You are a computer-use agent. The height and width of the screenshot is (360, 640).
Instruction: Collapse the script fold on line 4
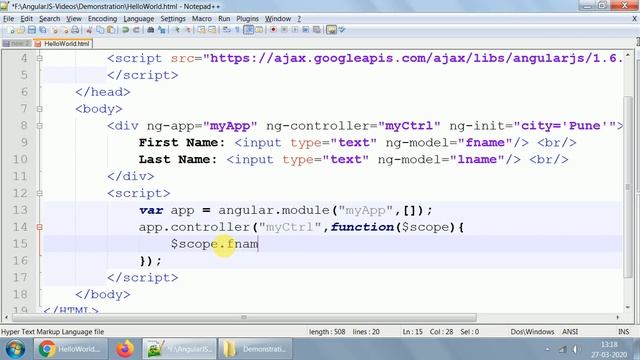click(x=40, y=58)
